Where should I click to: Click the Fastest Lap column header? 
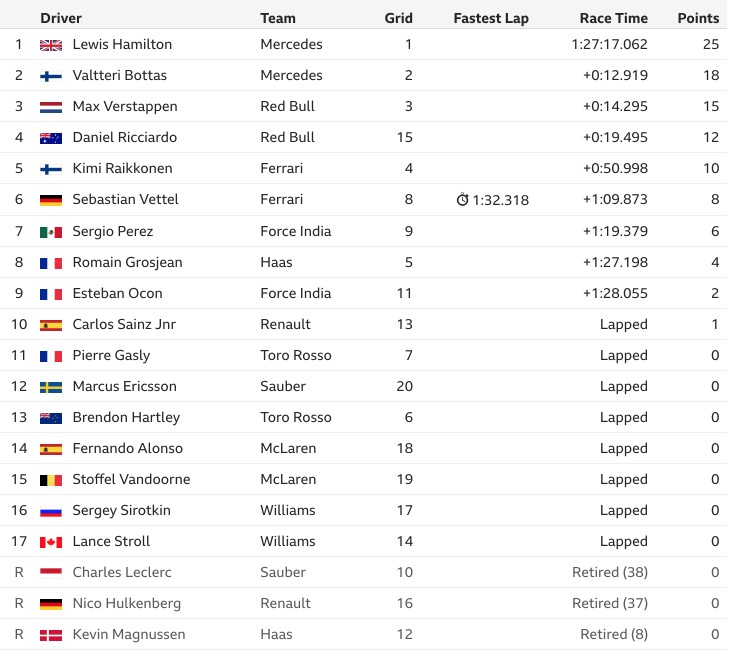point(491,18)
